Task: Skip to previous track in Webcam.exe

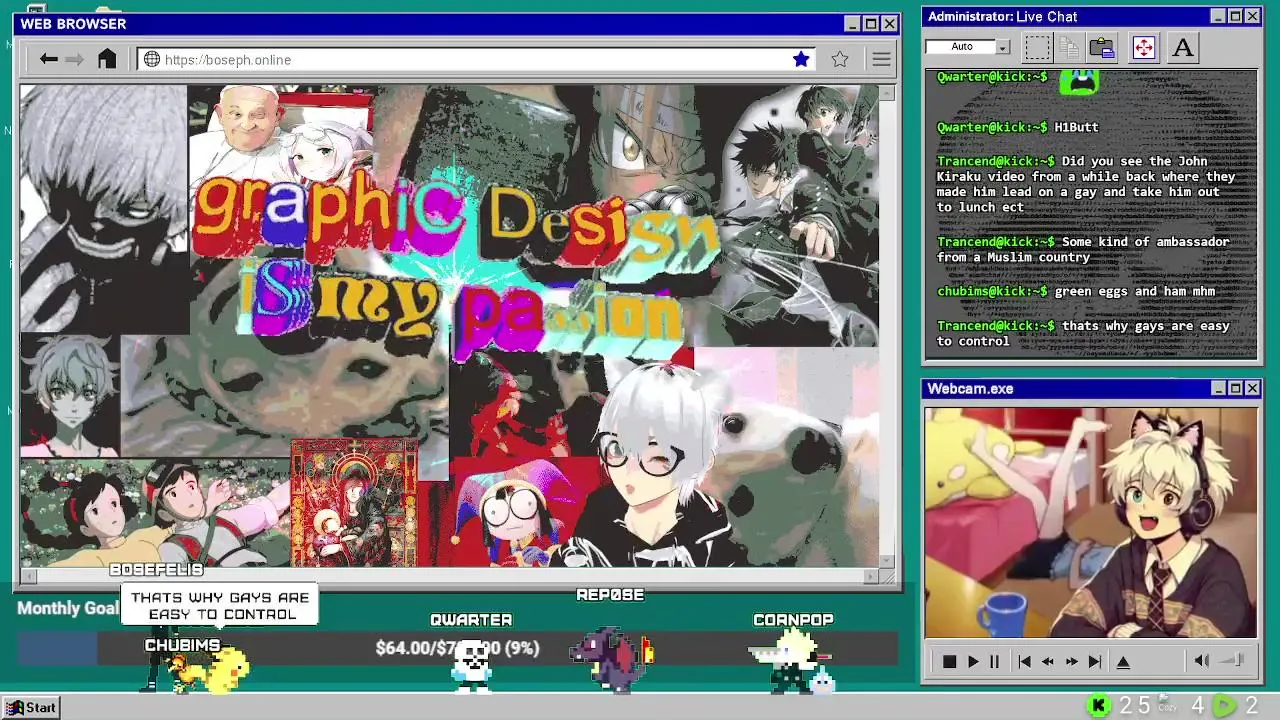Action: pos(1024,661)
